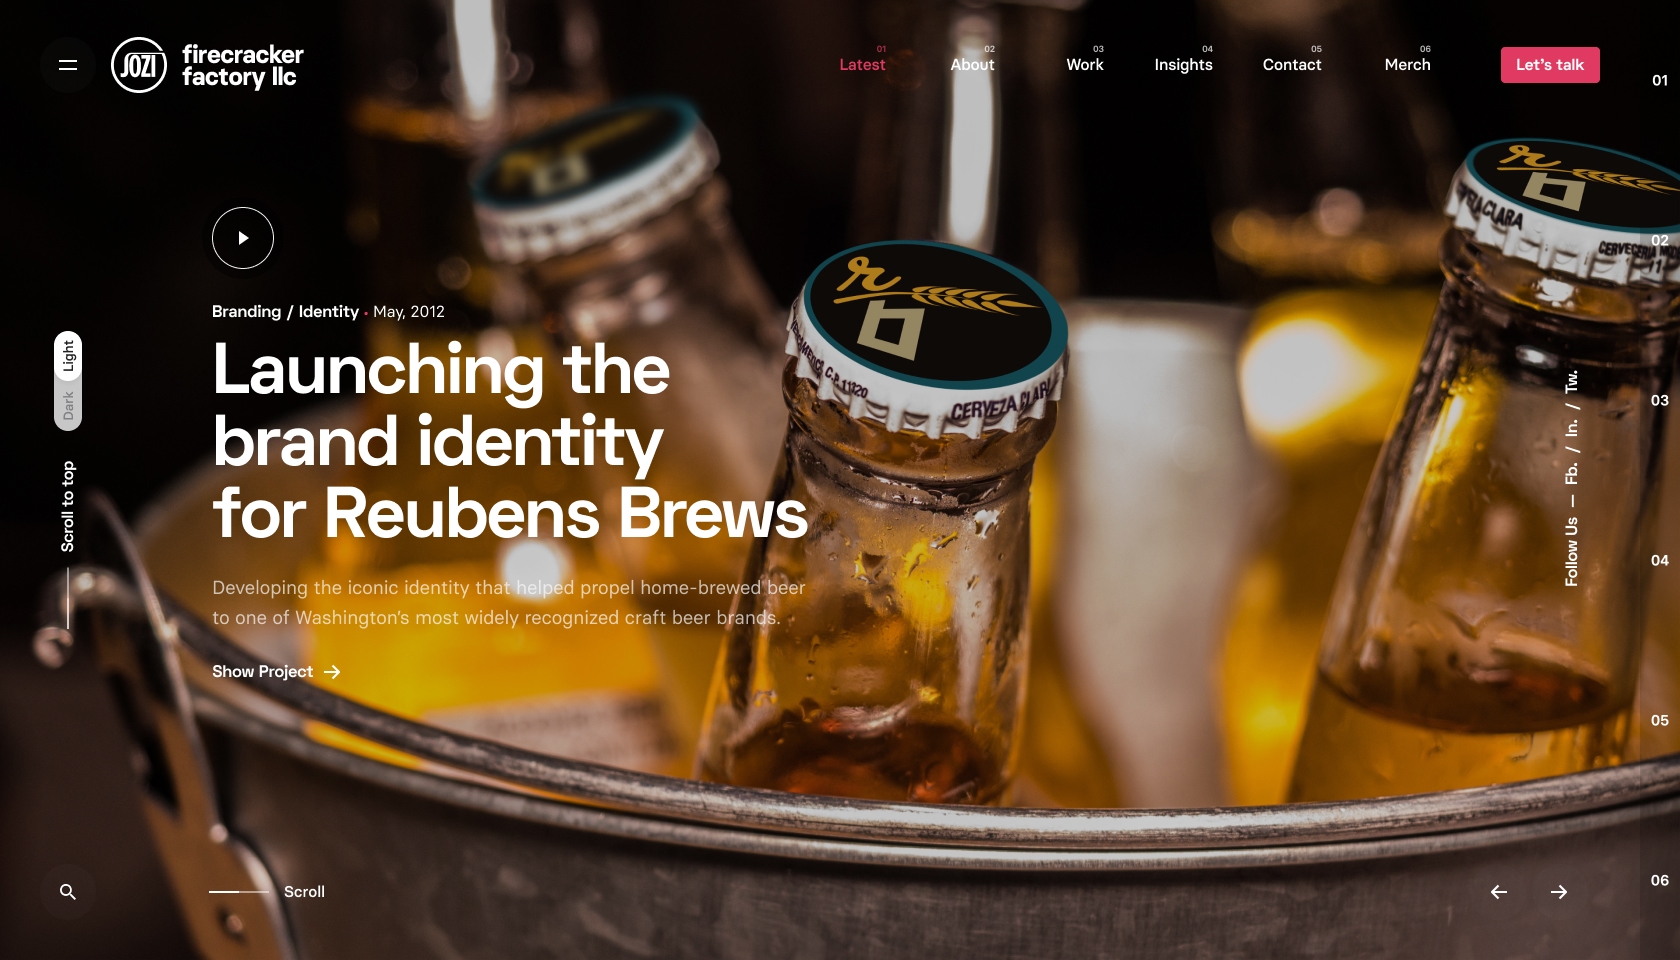This screenshot has width=1680, height=960.
Task: Open the Insights nav item
Action: point(1183,64)
